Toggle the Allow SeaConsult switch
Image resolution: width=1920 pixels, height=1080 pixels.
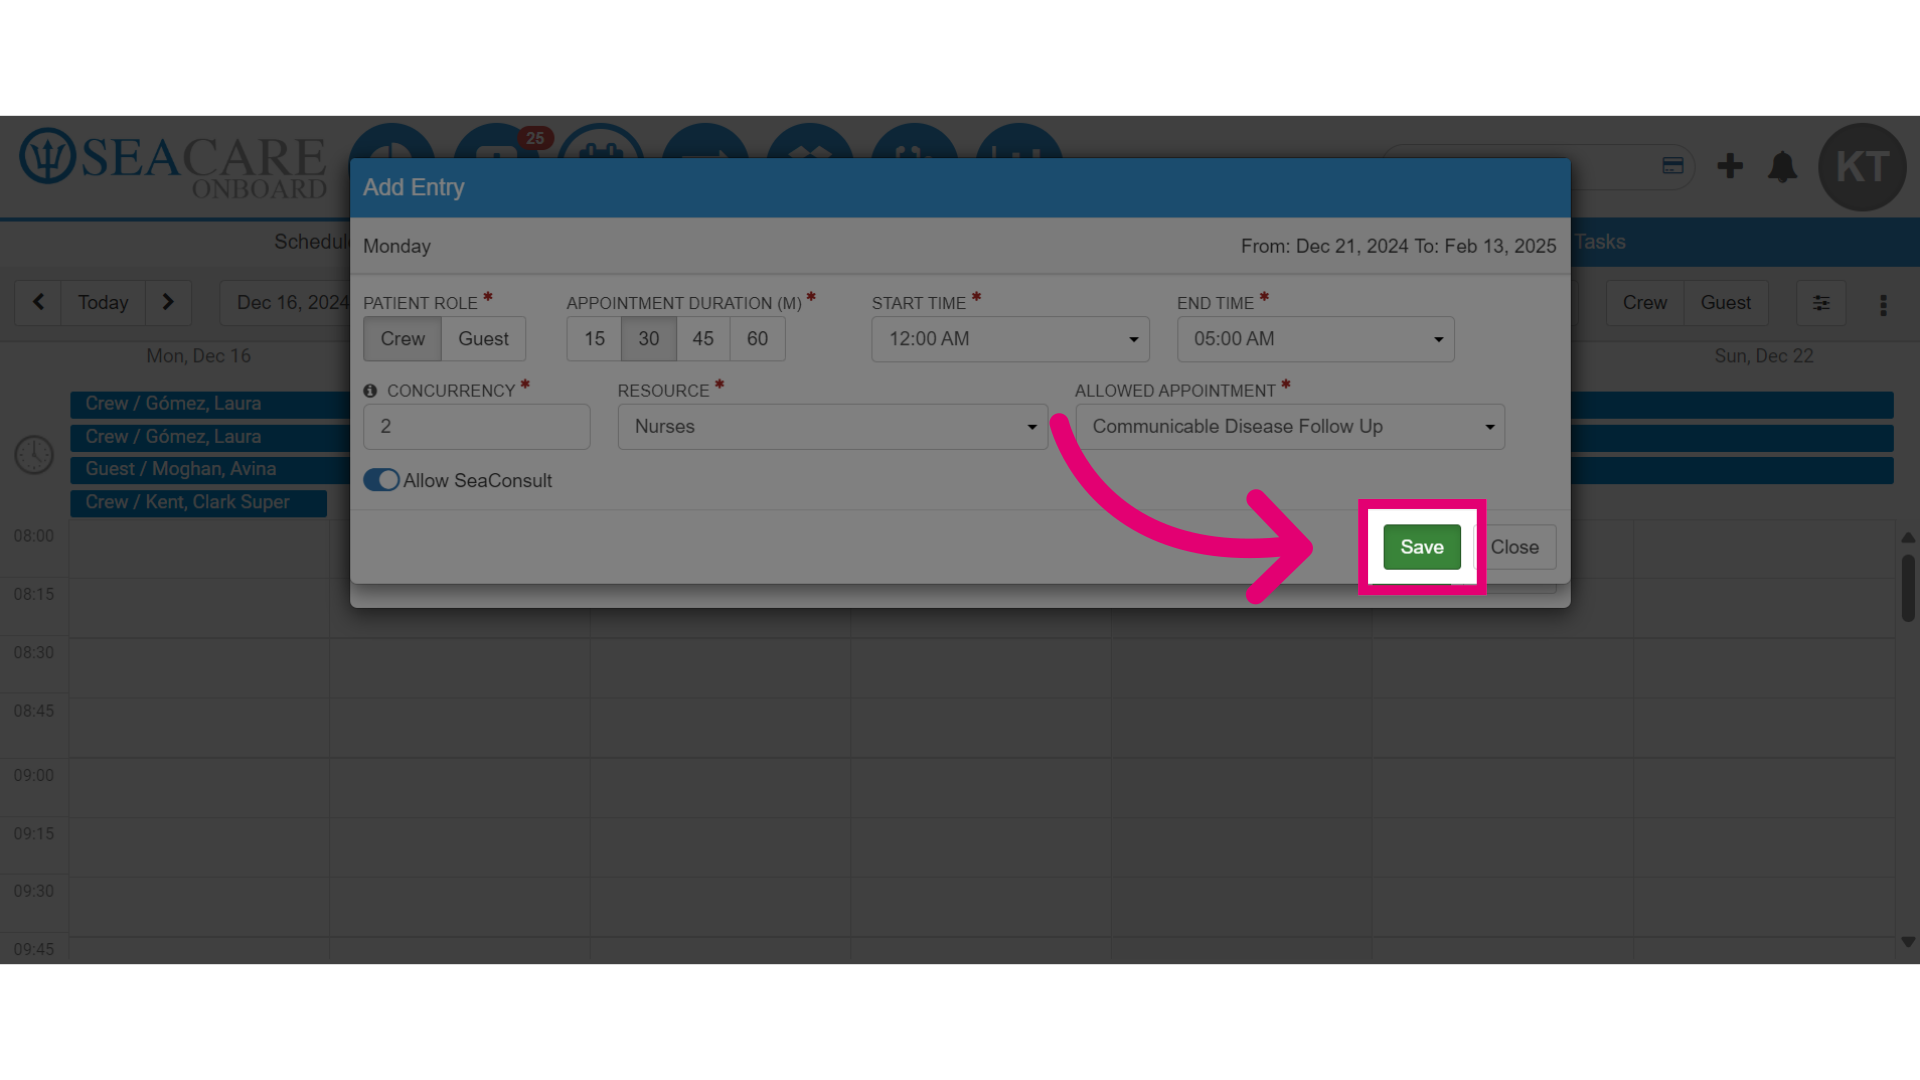coord(381,480)
